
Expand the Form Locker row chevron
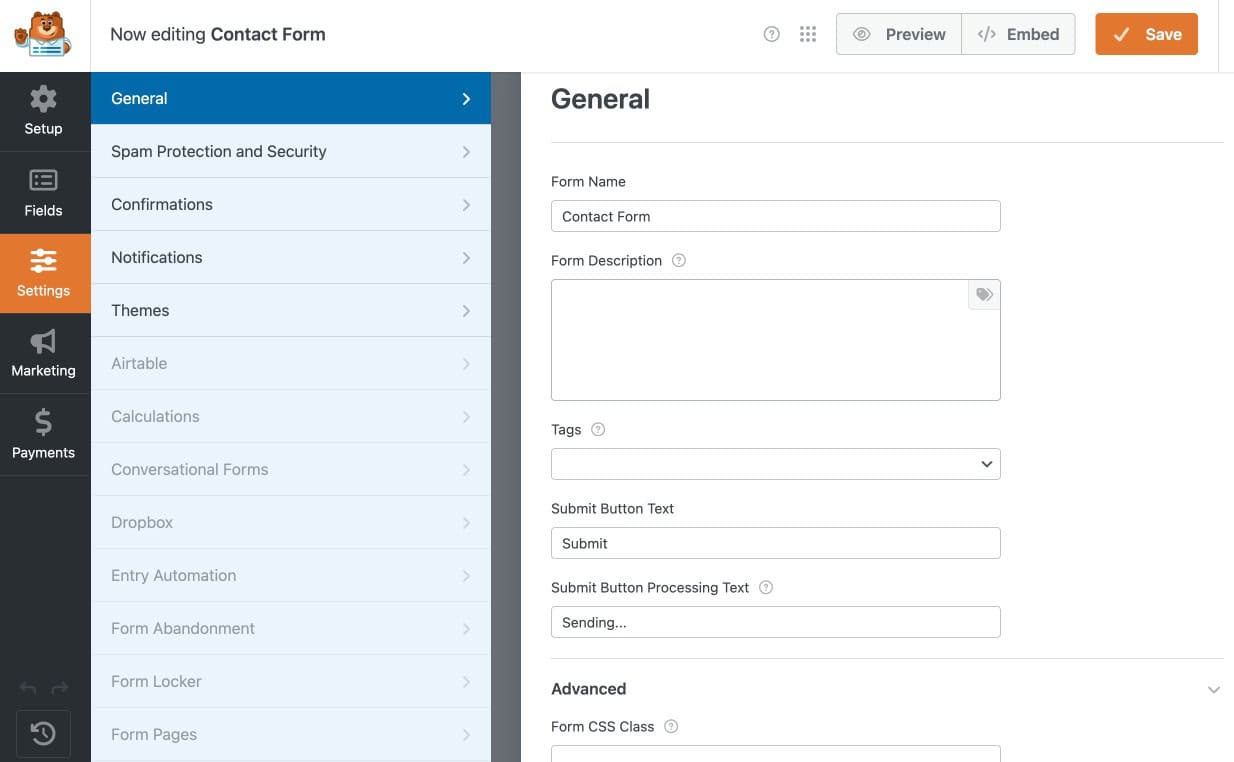click(x=466, y=681)
